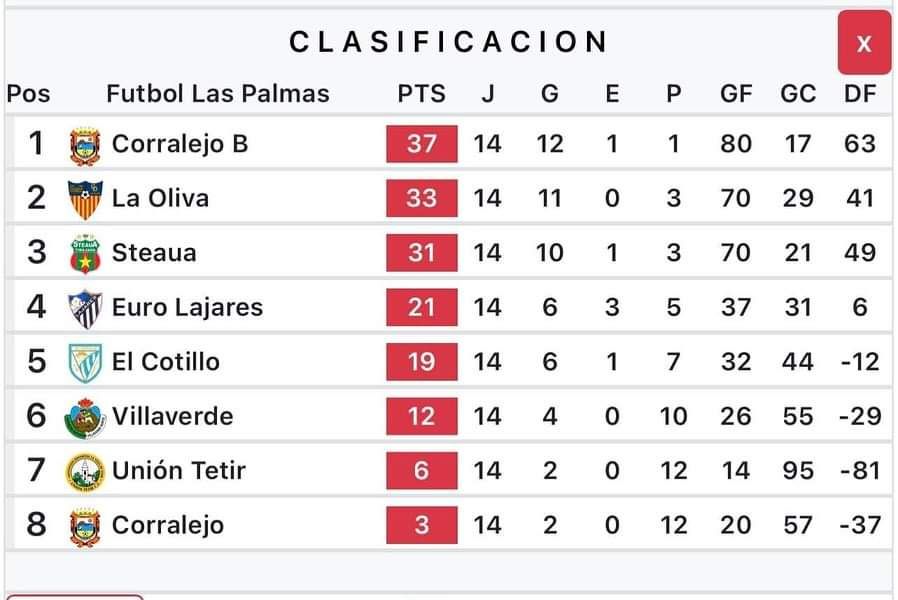The height and width of the screenshot is (600, 898).
Task: Click the La Oliva team crest
Action: (x=85, y=200)
